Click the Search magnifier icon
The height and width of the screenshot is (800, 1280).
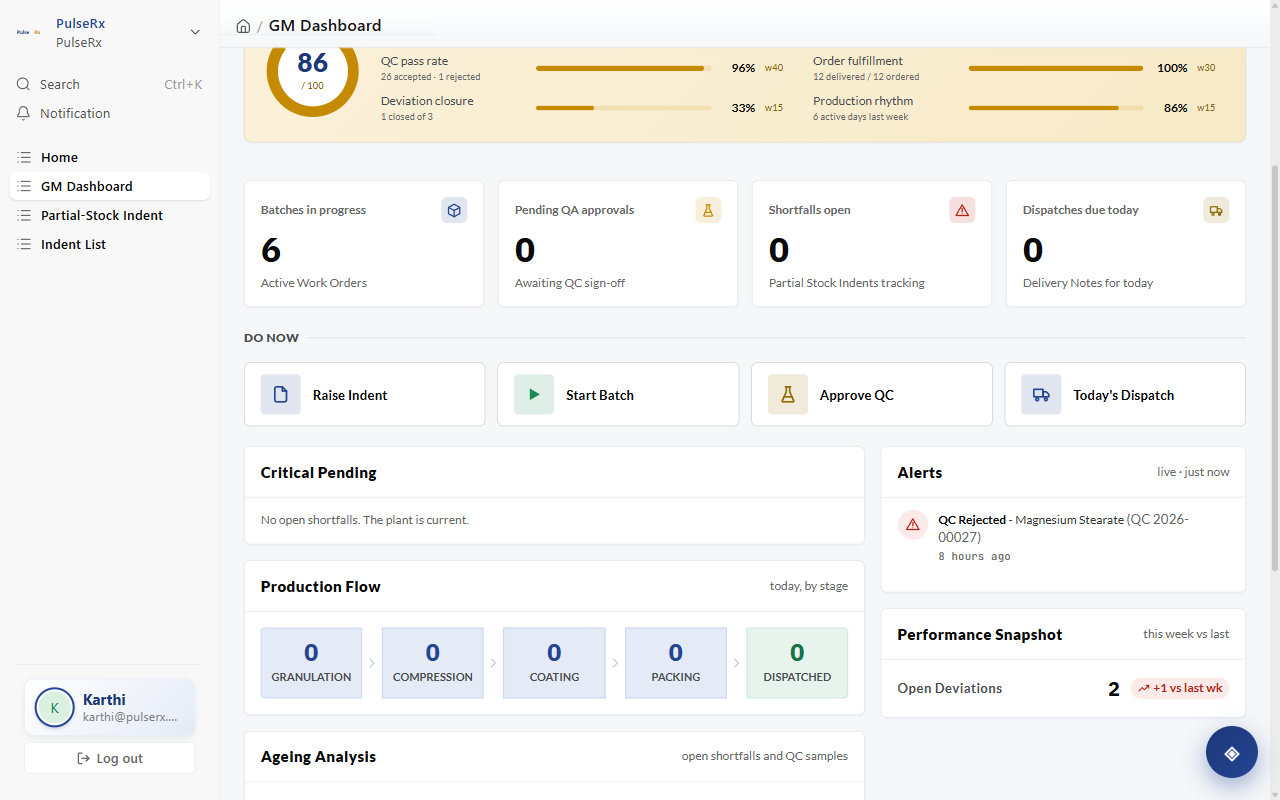click(24, 84)
